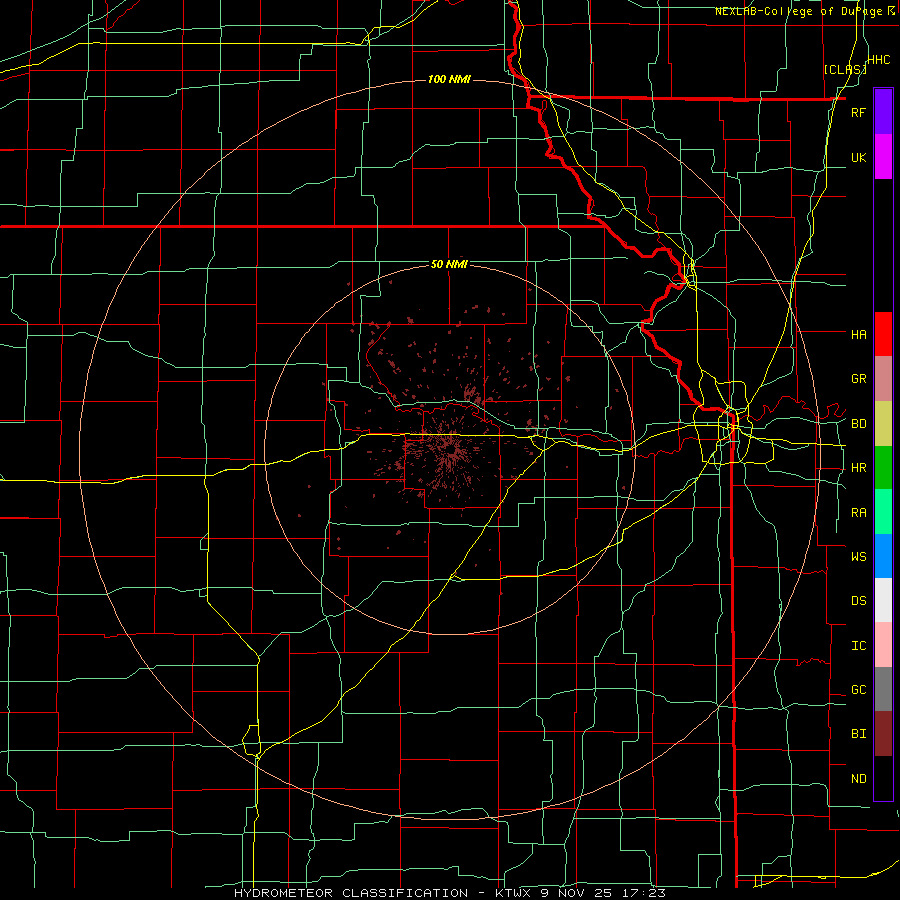Select the IC pink legend swatch
Viewport: 900px width, 900px height.
pyautogui.click(x=883, y=645)
